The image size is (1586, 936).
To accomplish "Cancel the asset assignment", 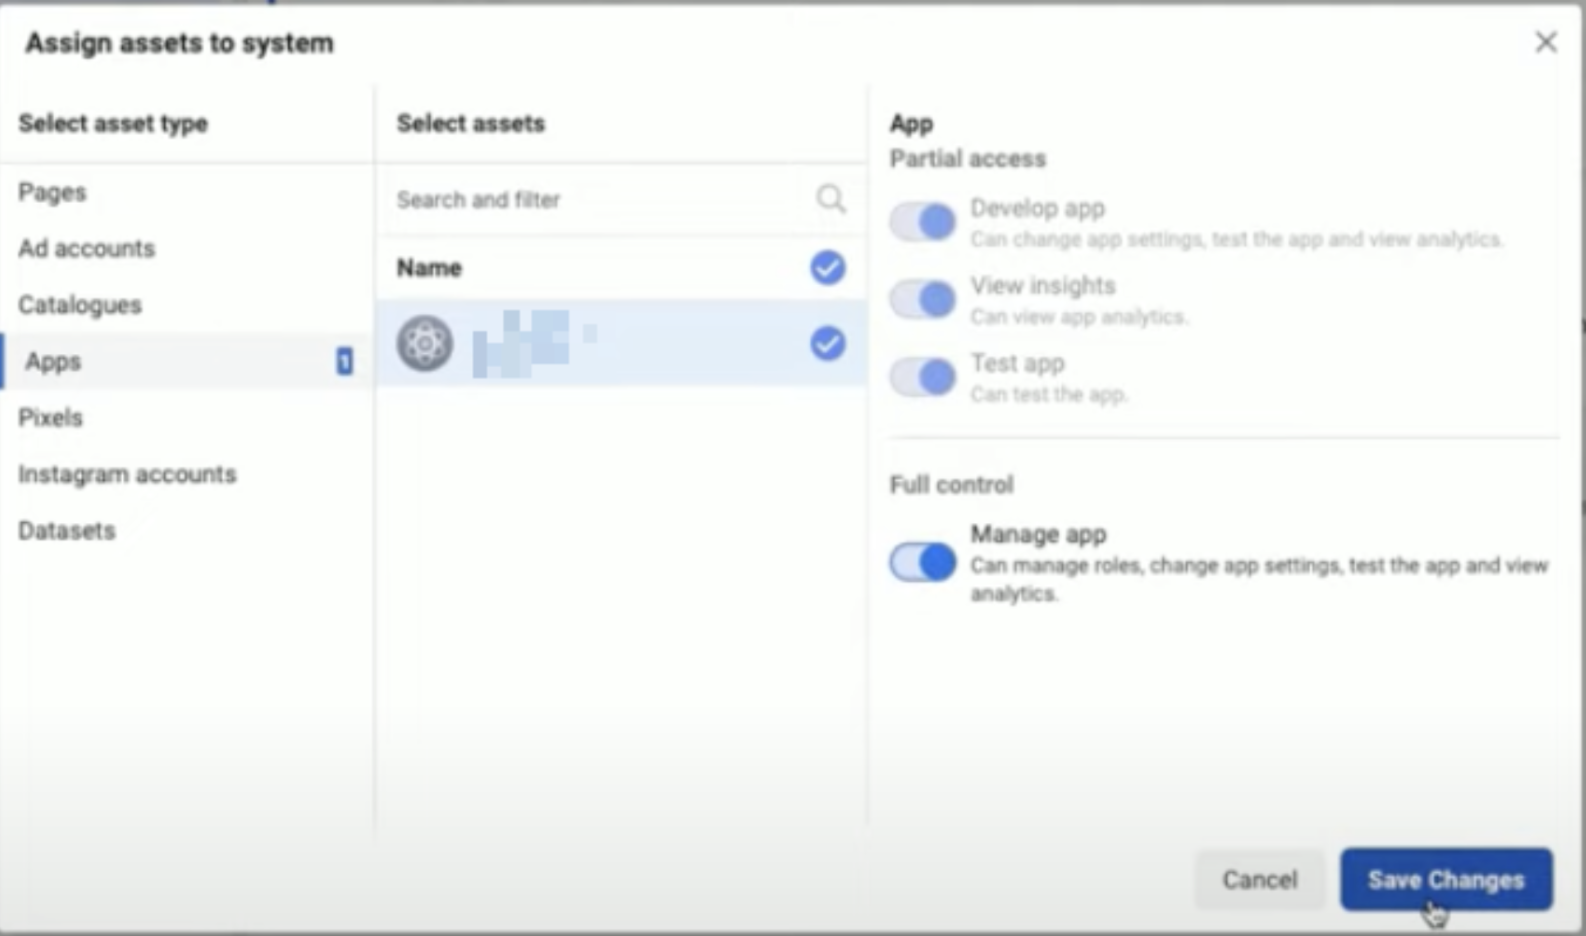I will [x=1259, y=879].
